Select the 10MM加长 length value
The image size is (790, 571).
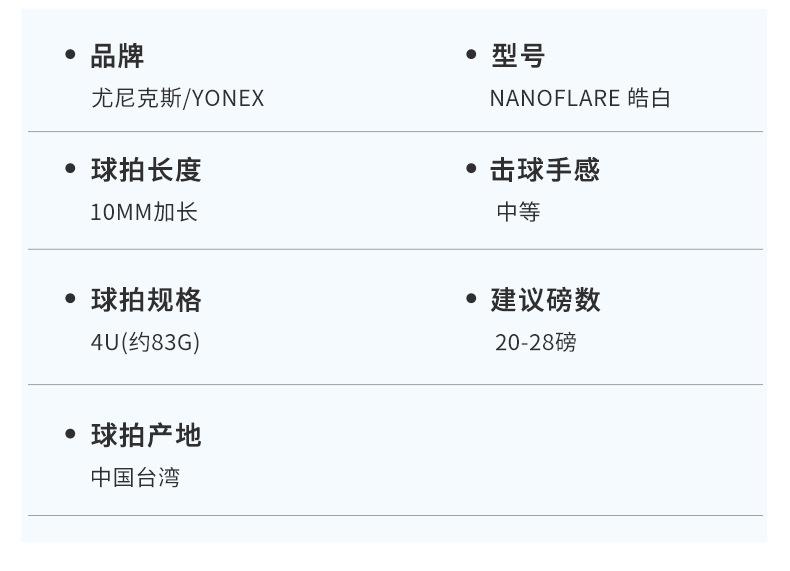[144, 212]
